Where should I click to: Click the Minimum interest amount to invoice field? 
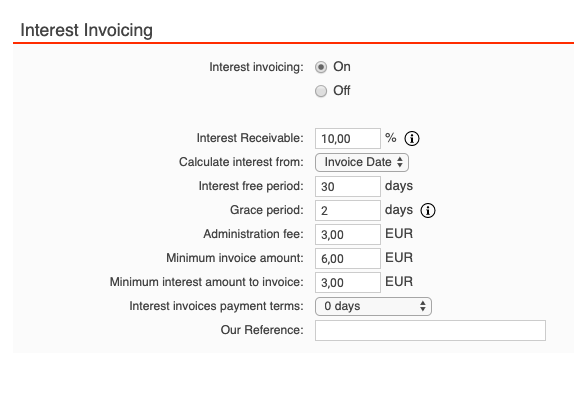tap(348, 283)
